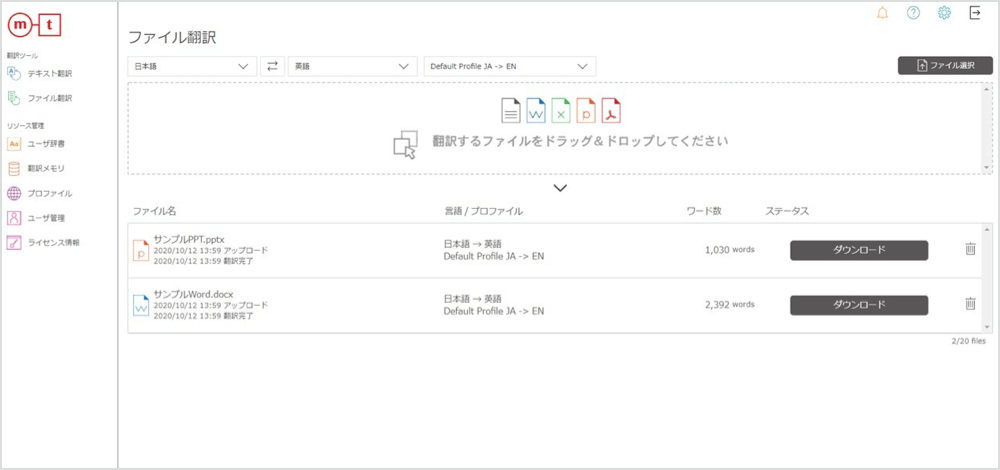
Task: Go to テキスト翻訳 in sidebar
Action: click(48, 73)
